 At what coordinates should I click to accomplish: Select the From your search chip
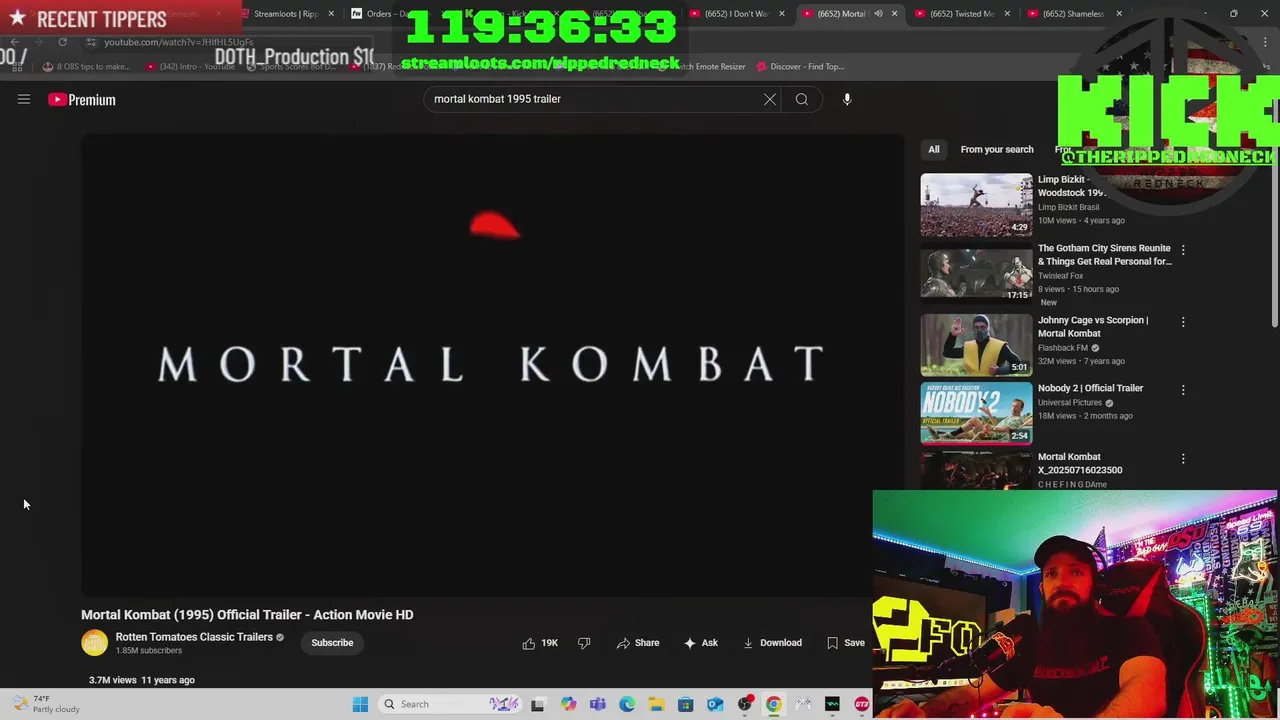(x=997, y=149)
